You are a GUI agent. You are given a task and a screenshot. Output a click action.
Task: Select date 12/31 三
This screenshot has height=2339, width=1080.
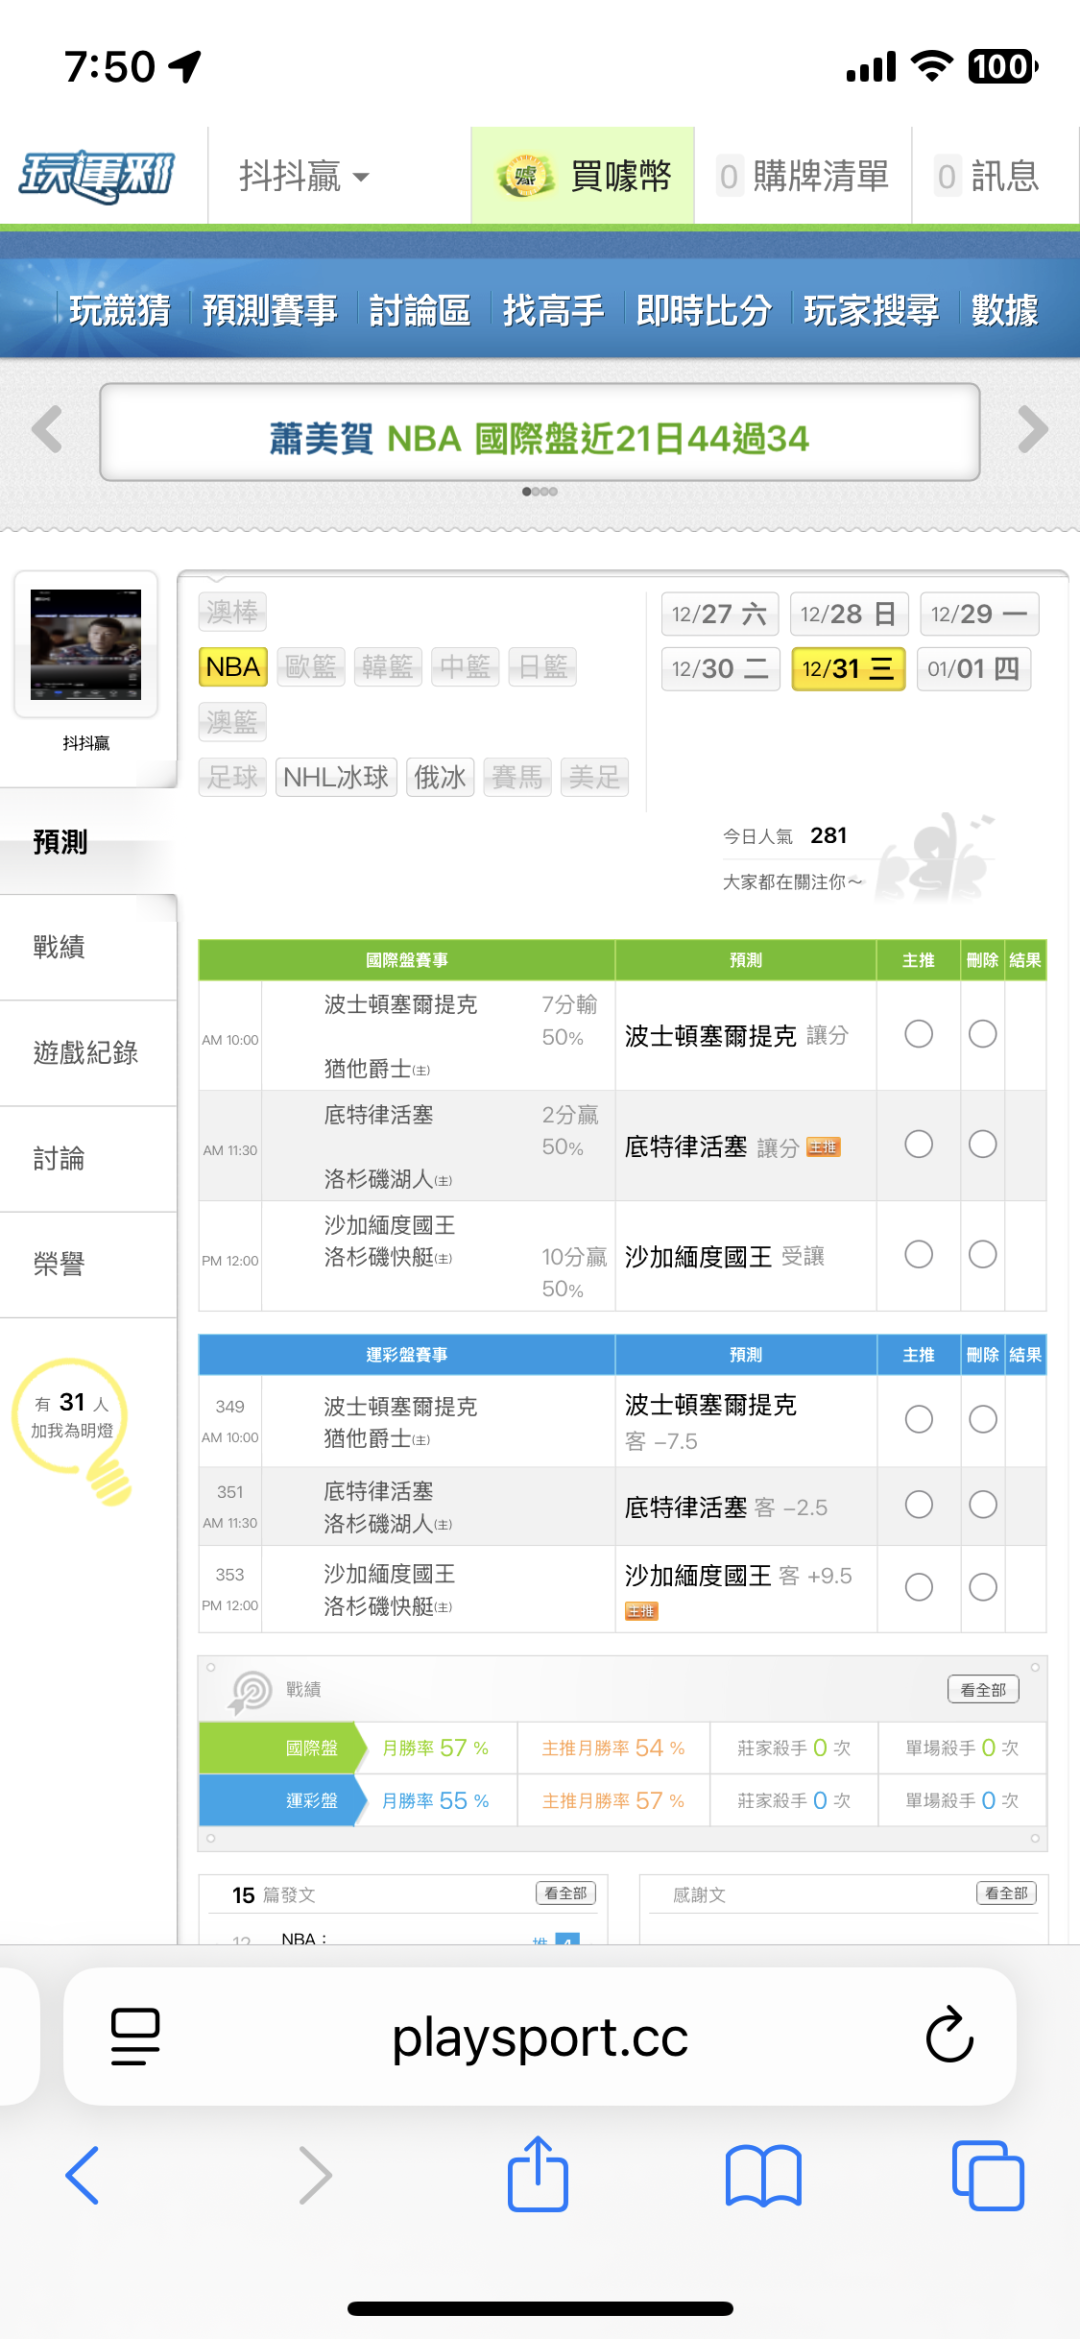coord(848,669)
